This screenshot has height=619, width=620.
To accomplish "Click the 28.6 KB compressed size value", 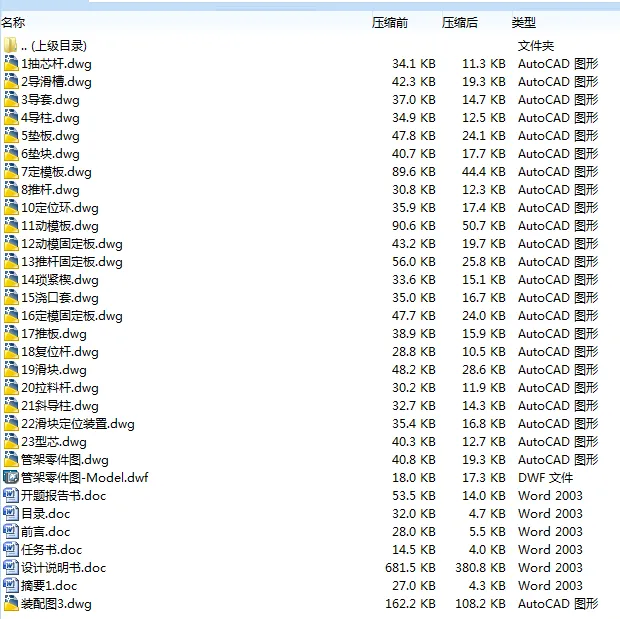I will click(484, 370).
